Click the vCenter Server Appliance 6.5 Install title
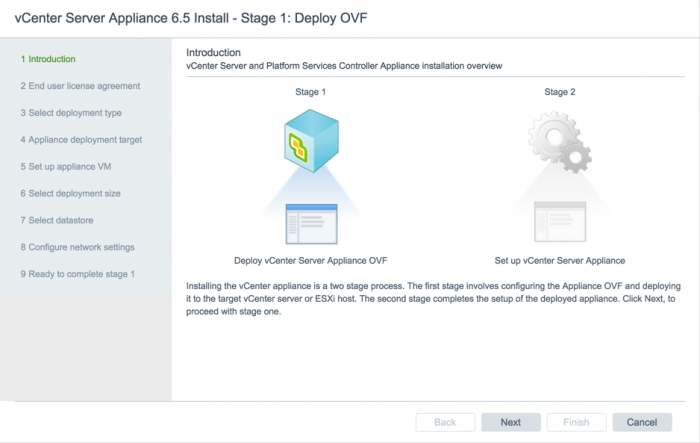 [191, 18]
